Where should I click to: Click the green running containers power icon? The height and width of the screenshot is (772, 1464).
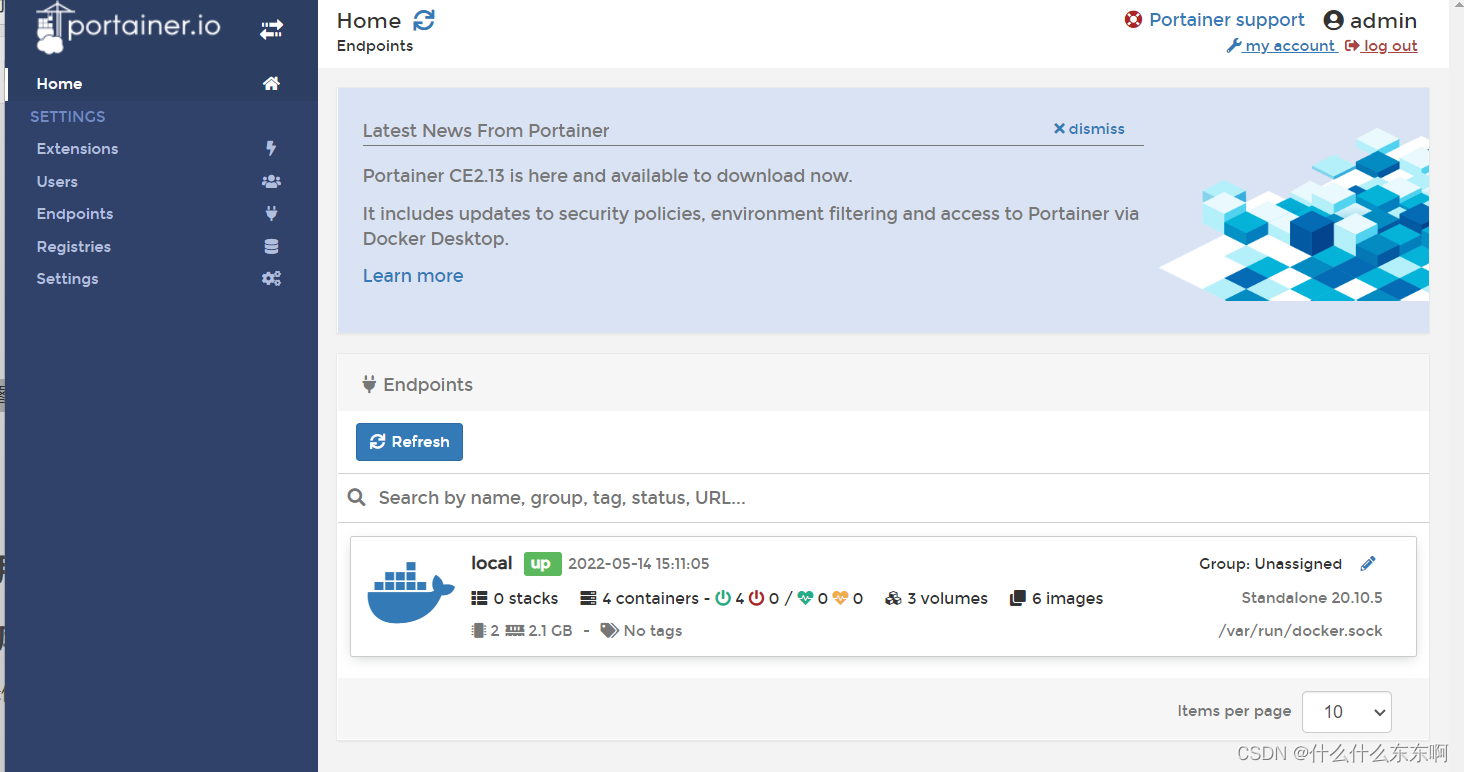click(723, 599)
